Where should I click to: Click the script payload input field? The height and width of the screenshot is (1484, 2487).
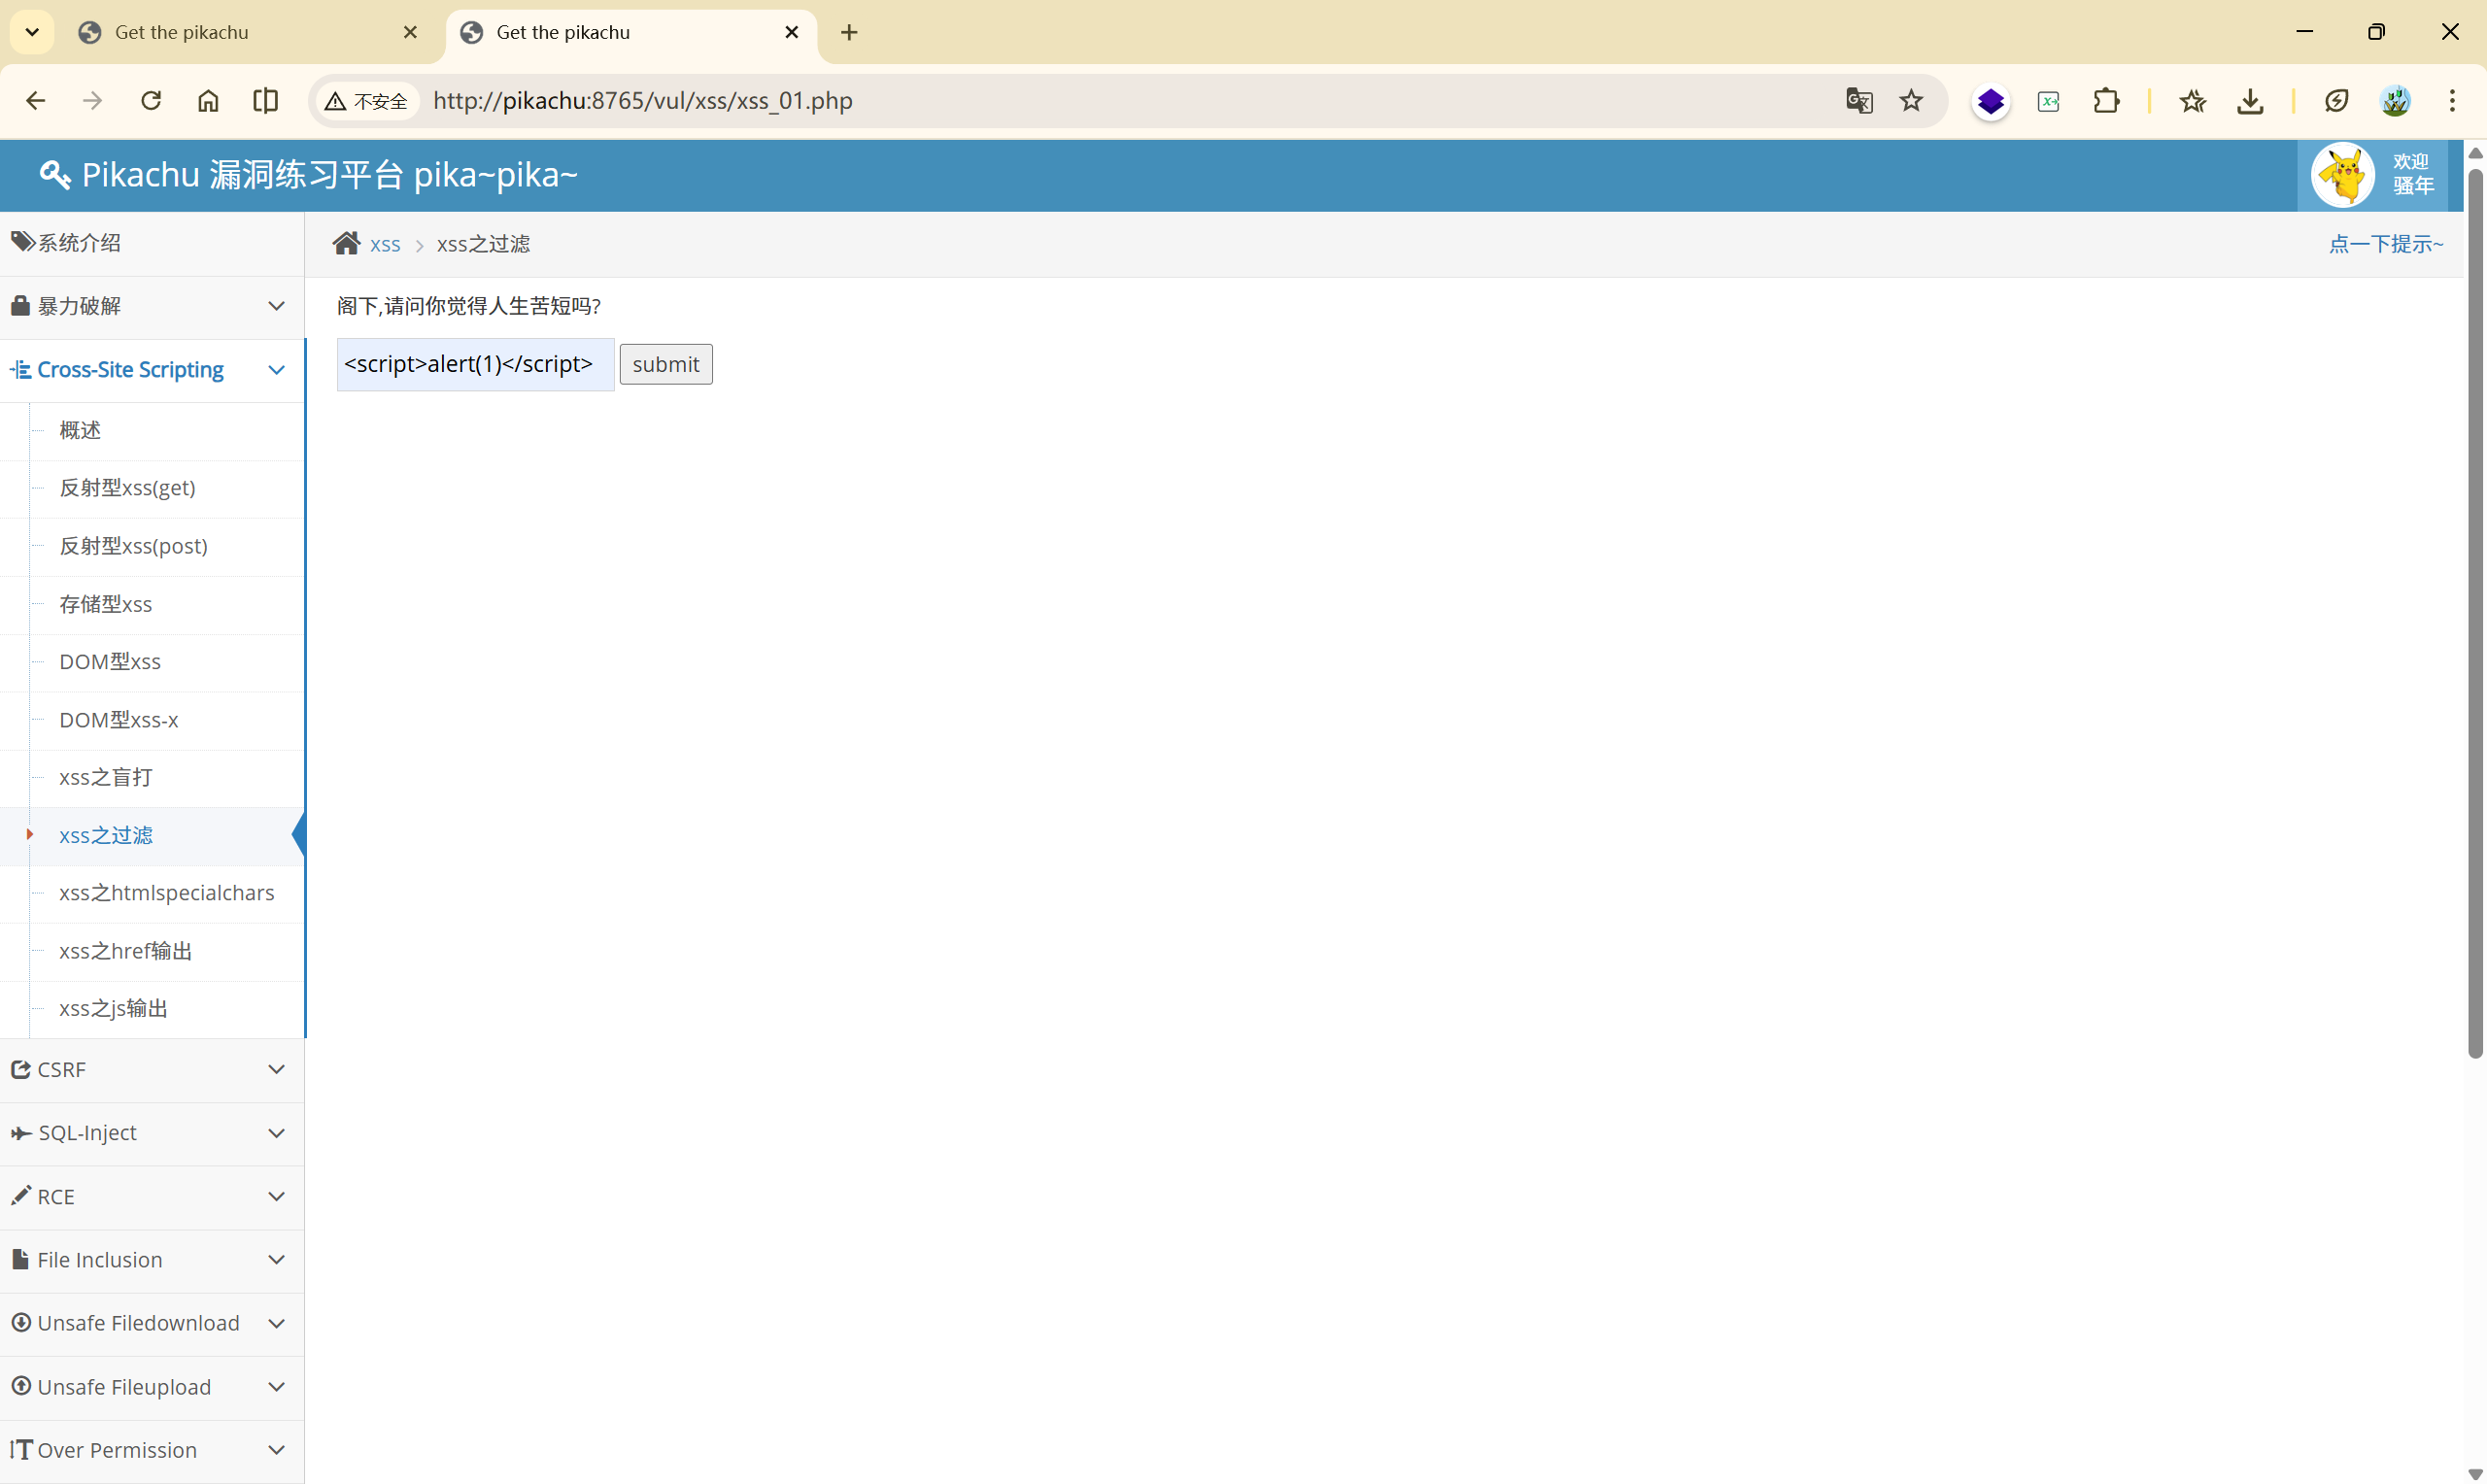475,365
